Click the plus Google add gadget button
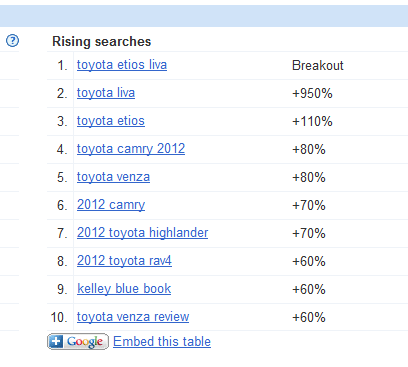 click(78, 341)
